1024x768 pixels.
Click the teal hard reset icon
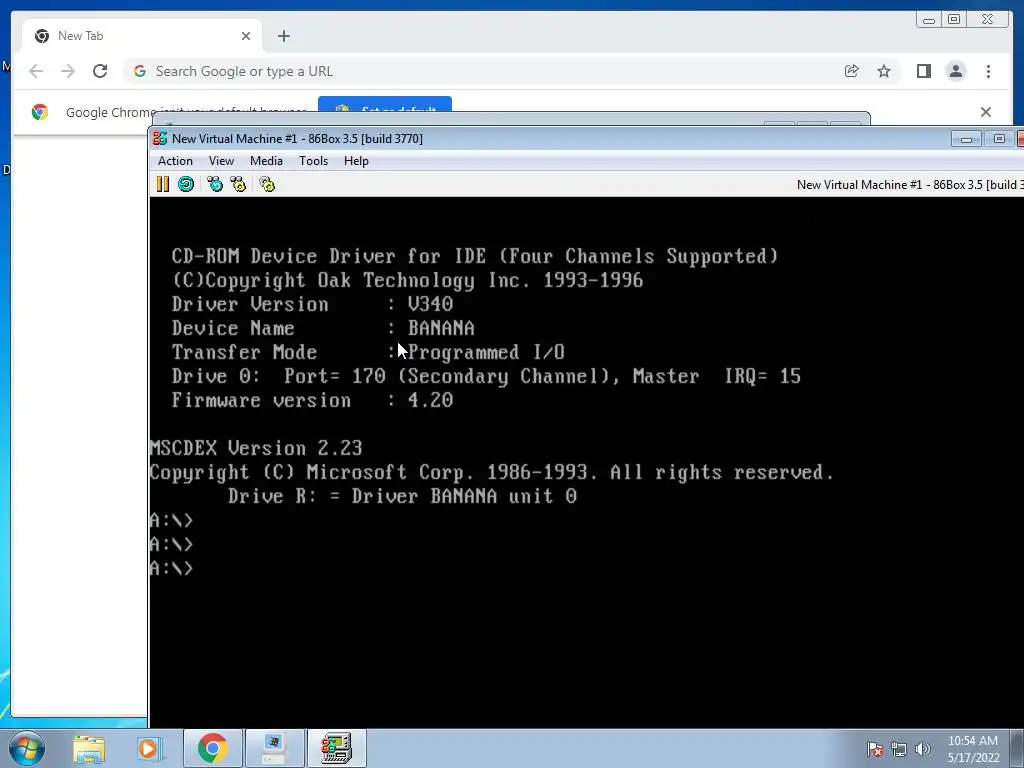(x=186, y=184)
